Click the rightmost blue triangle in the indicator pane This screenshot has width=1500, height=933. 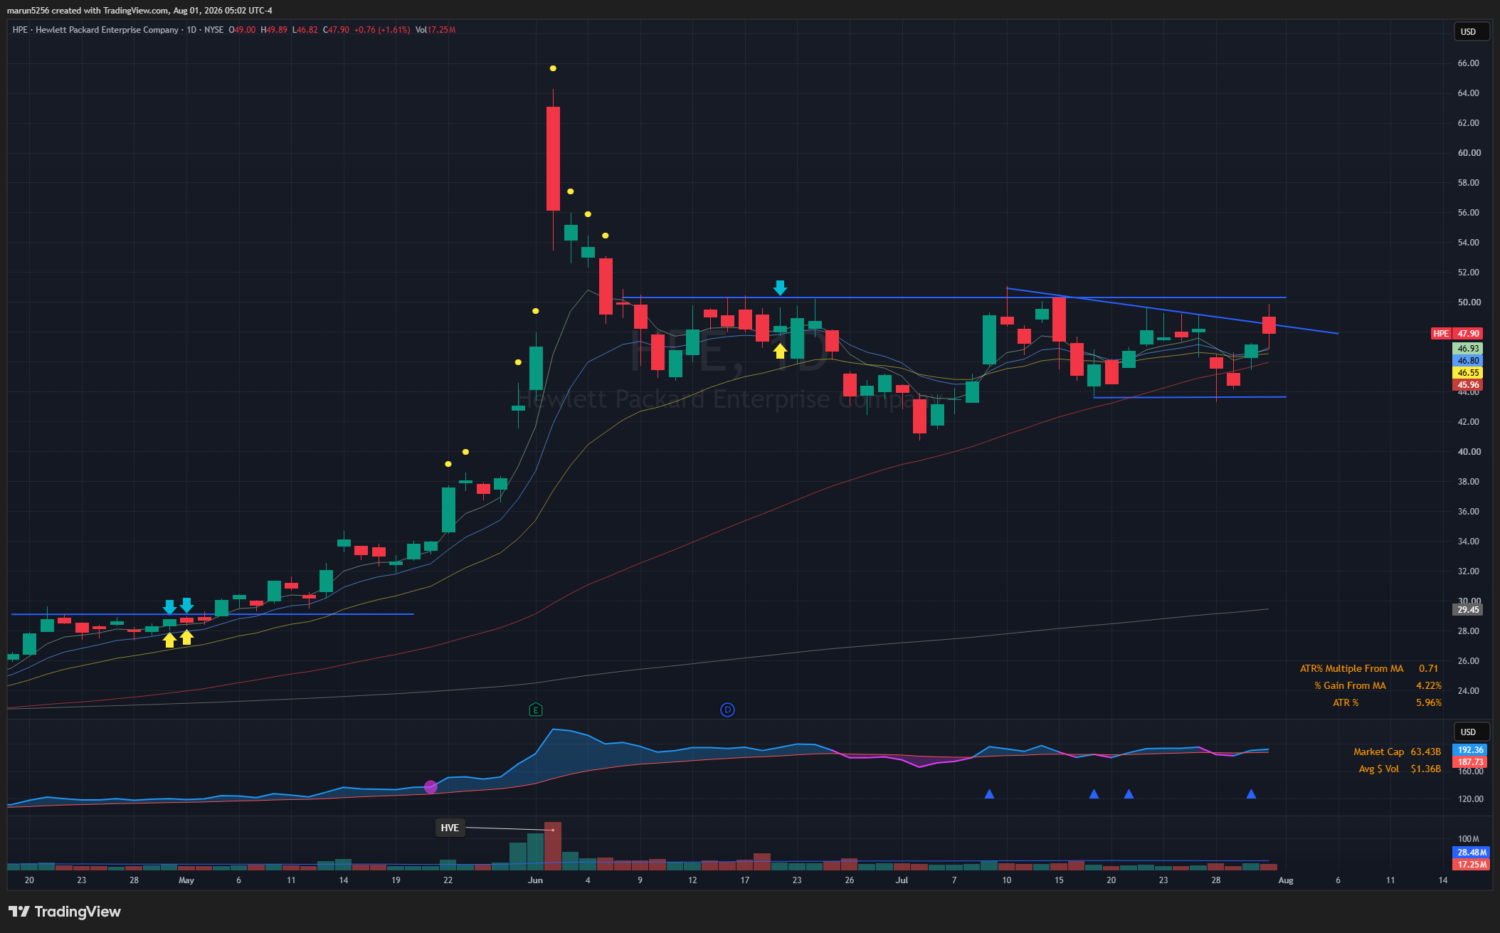tap(1251, 794)
